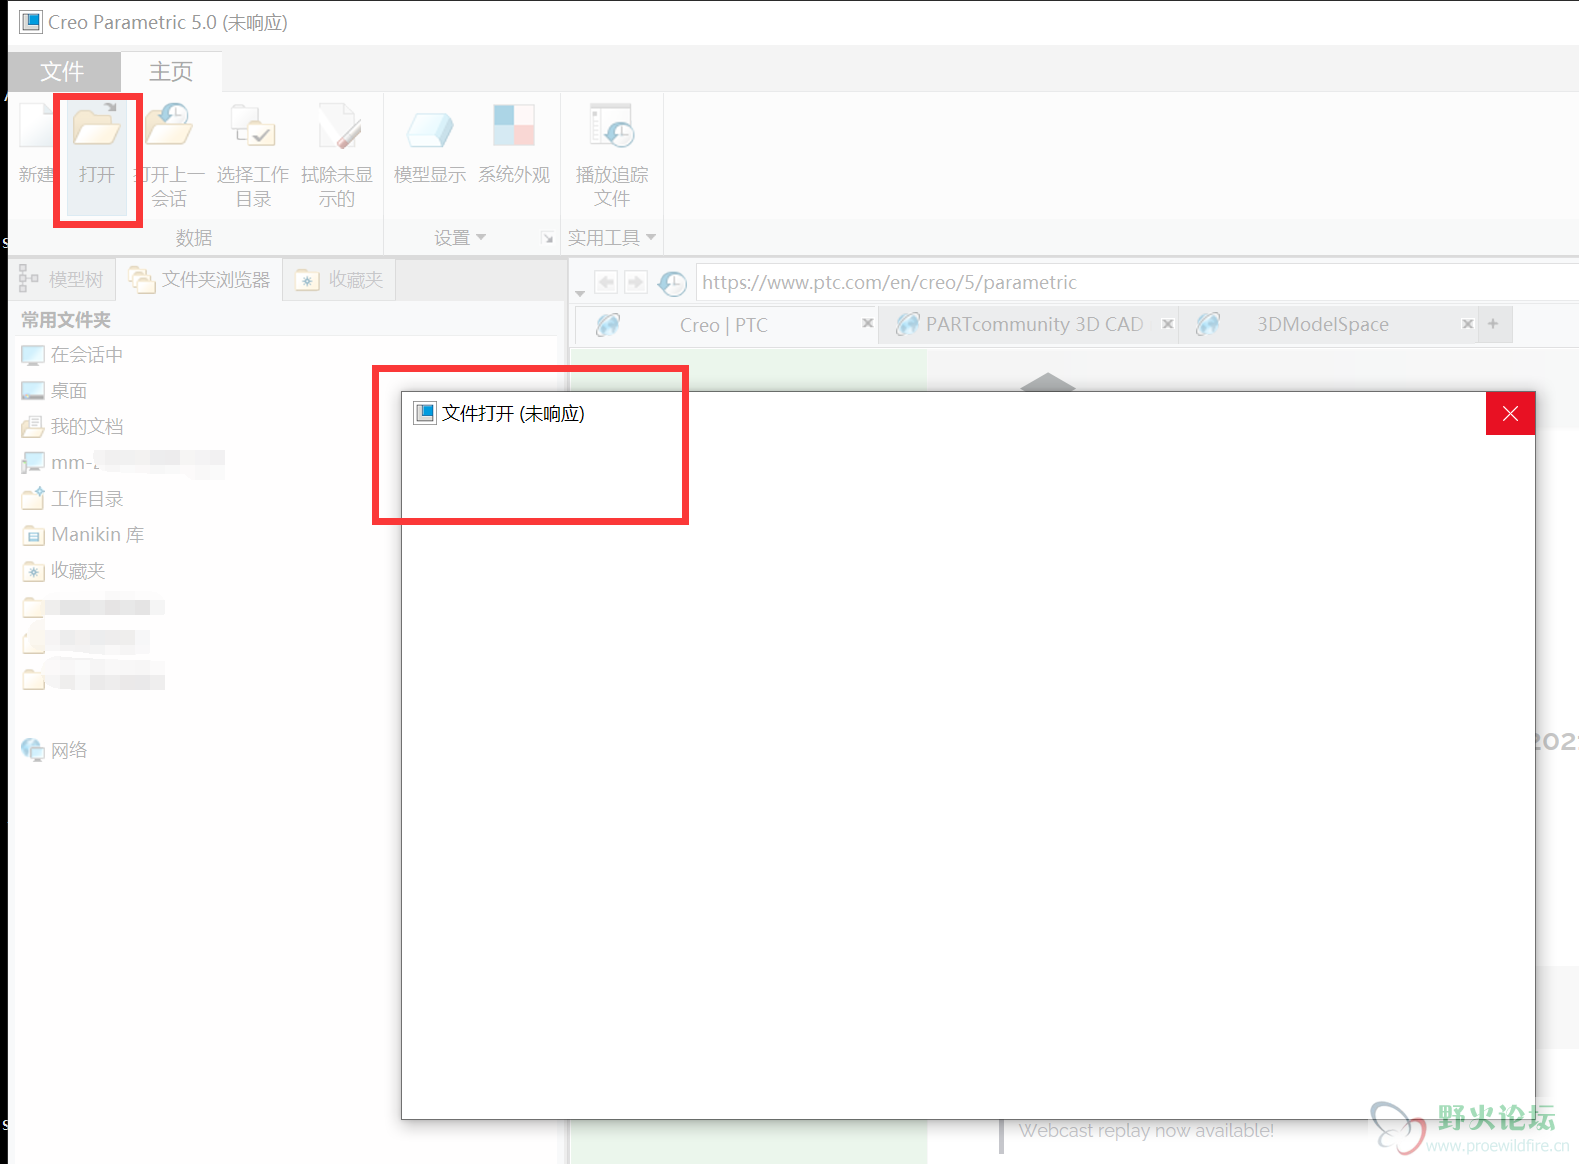1579x1164 pixels.
Task: Expand Settings (设置) group dropdown
Action: 460,238
